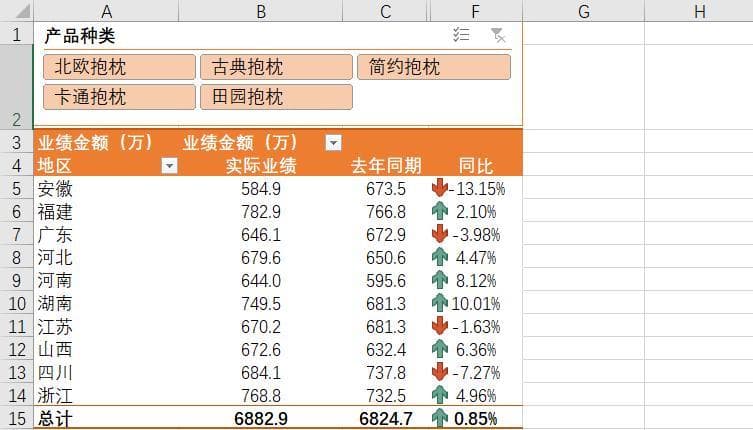Image resolution: width=753 pixels, height=430 pixels.
Task: Click the green up arrow in 浙江 row
Action: point(439,395)
